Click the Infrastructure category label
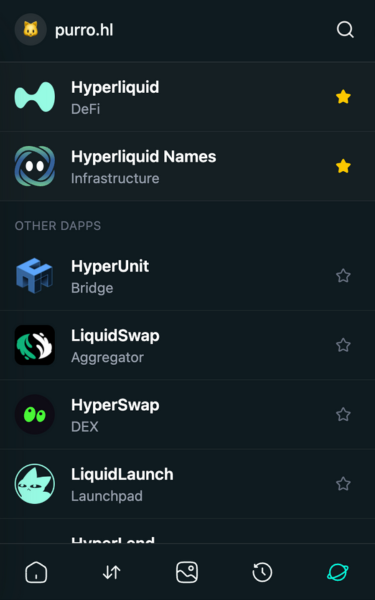Viewport: 375px width, 600px height. pyautogui.click(x=115, y=178)
